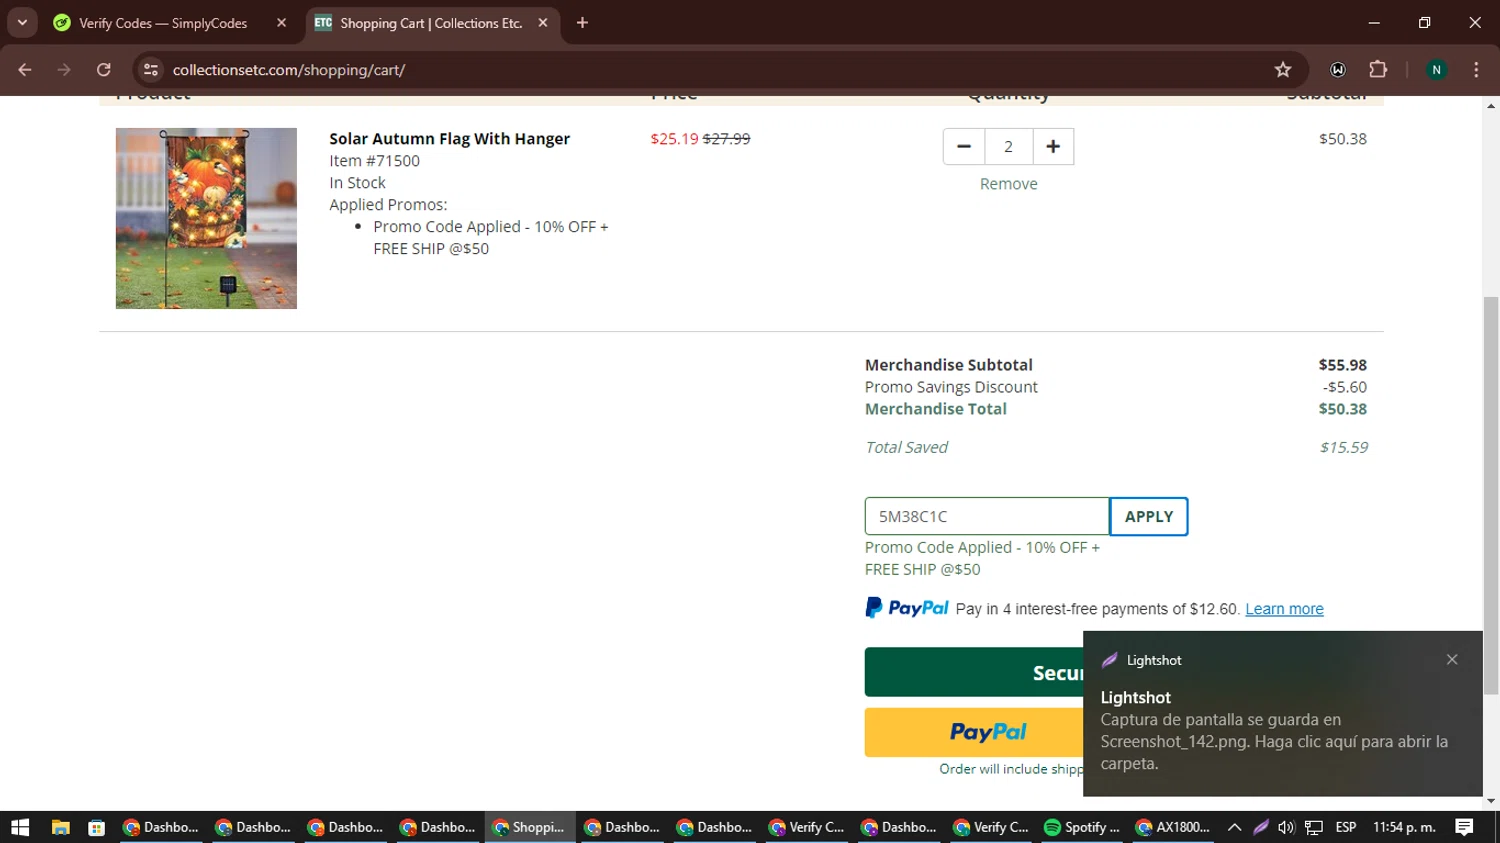Viewport: 1500px width, 843px height.
Task: Open the W extension icon in toolbar
Action: (1338, 69)
